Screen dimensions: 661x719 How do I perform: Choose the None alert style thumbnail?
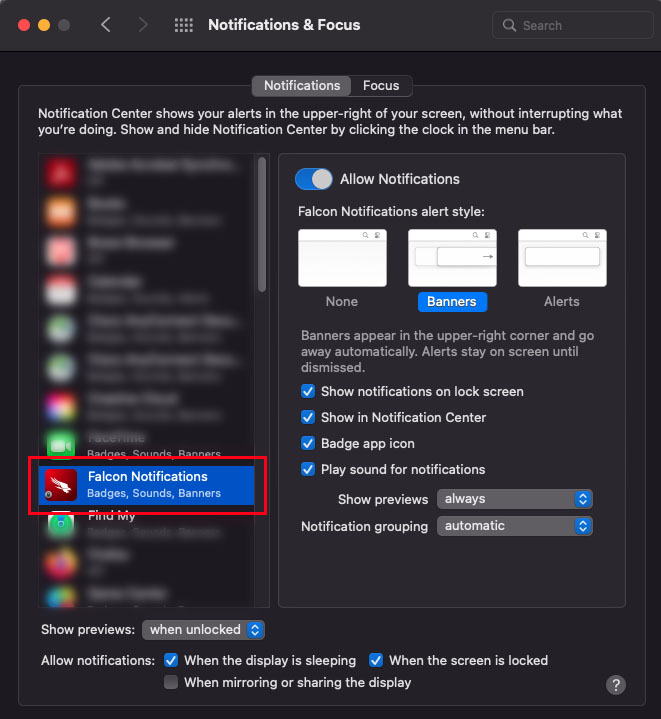342,258
